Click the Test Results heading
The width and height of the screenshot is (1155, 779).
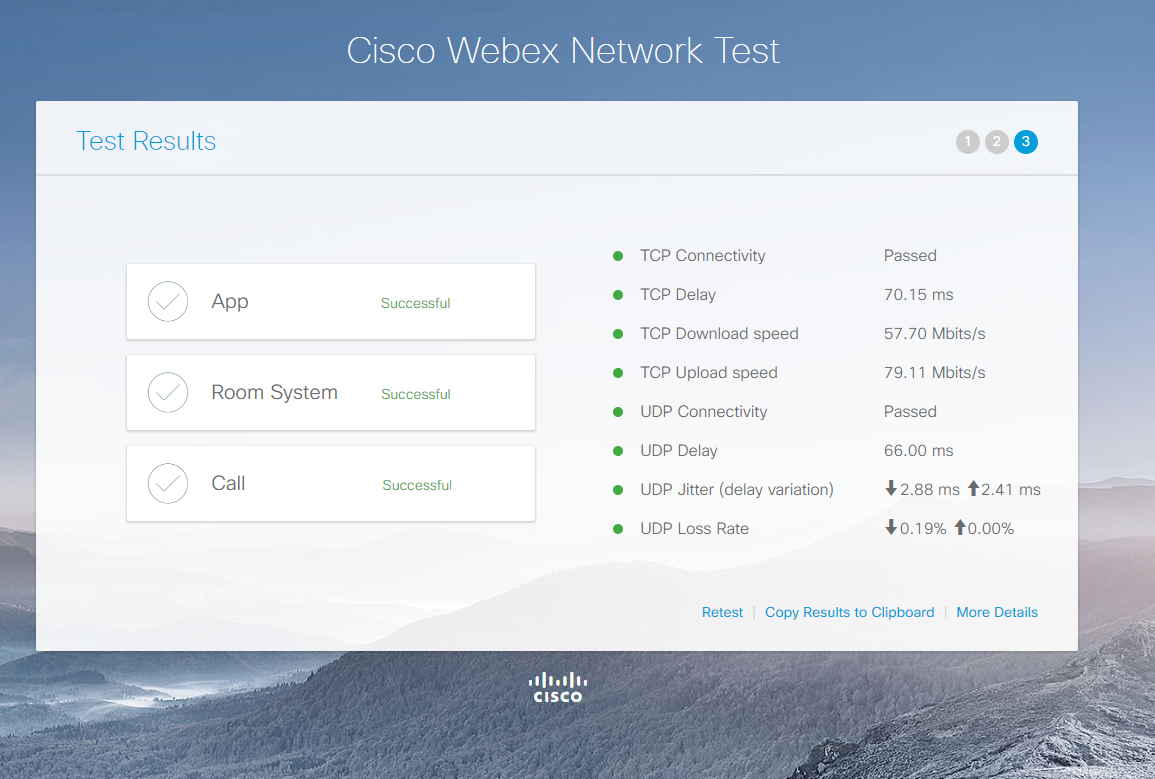click(x=146, y=141)
